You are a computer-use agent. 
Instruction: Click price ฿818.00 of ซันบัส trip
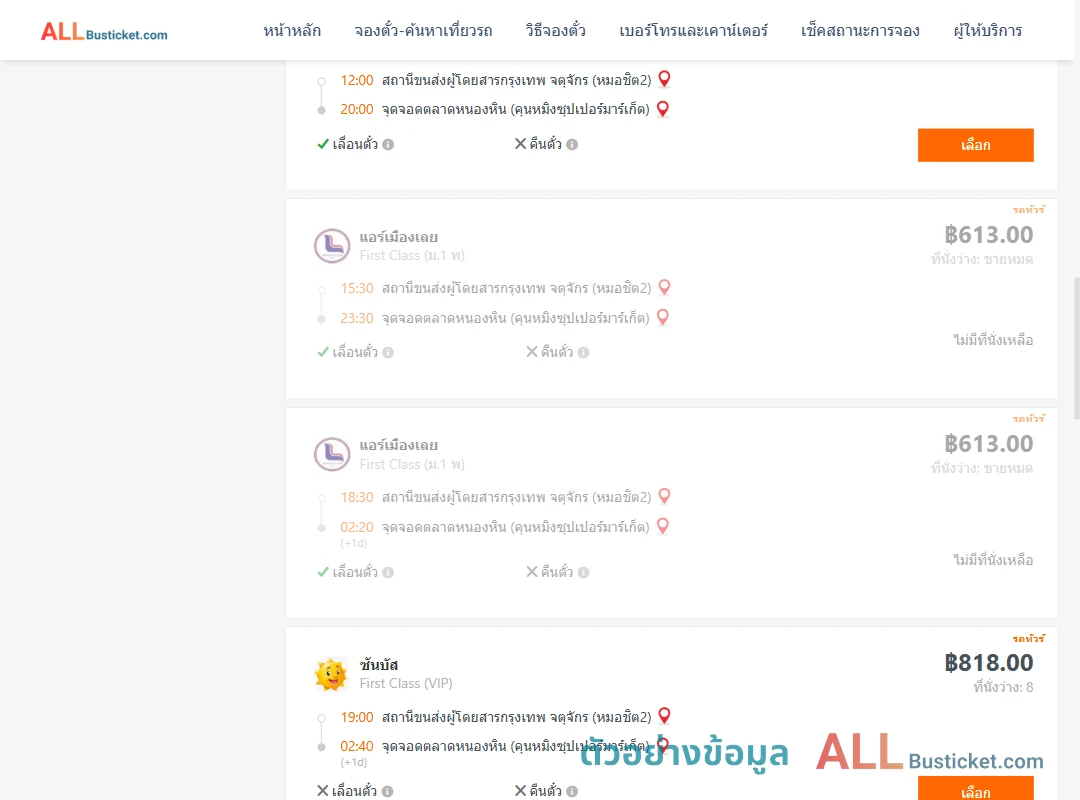988,663
